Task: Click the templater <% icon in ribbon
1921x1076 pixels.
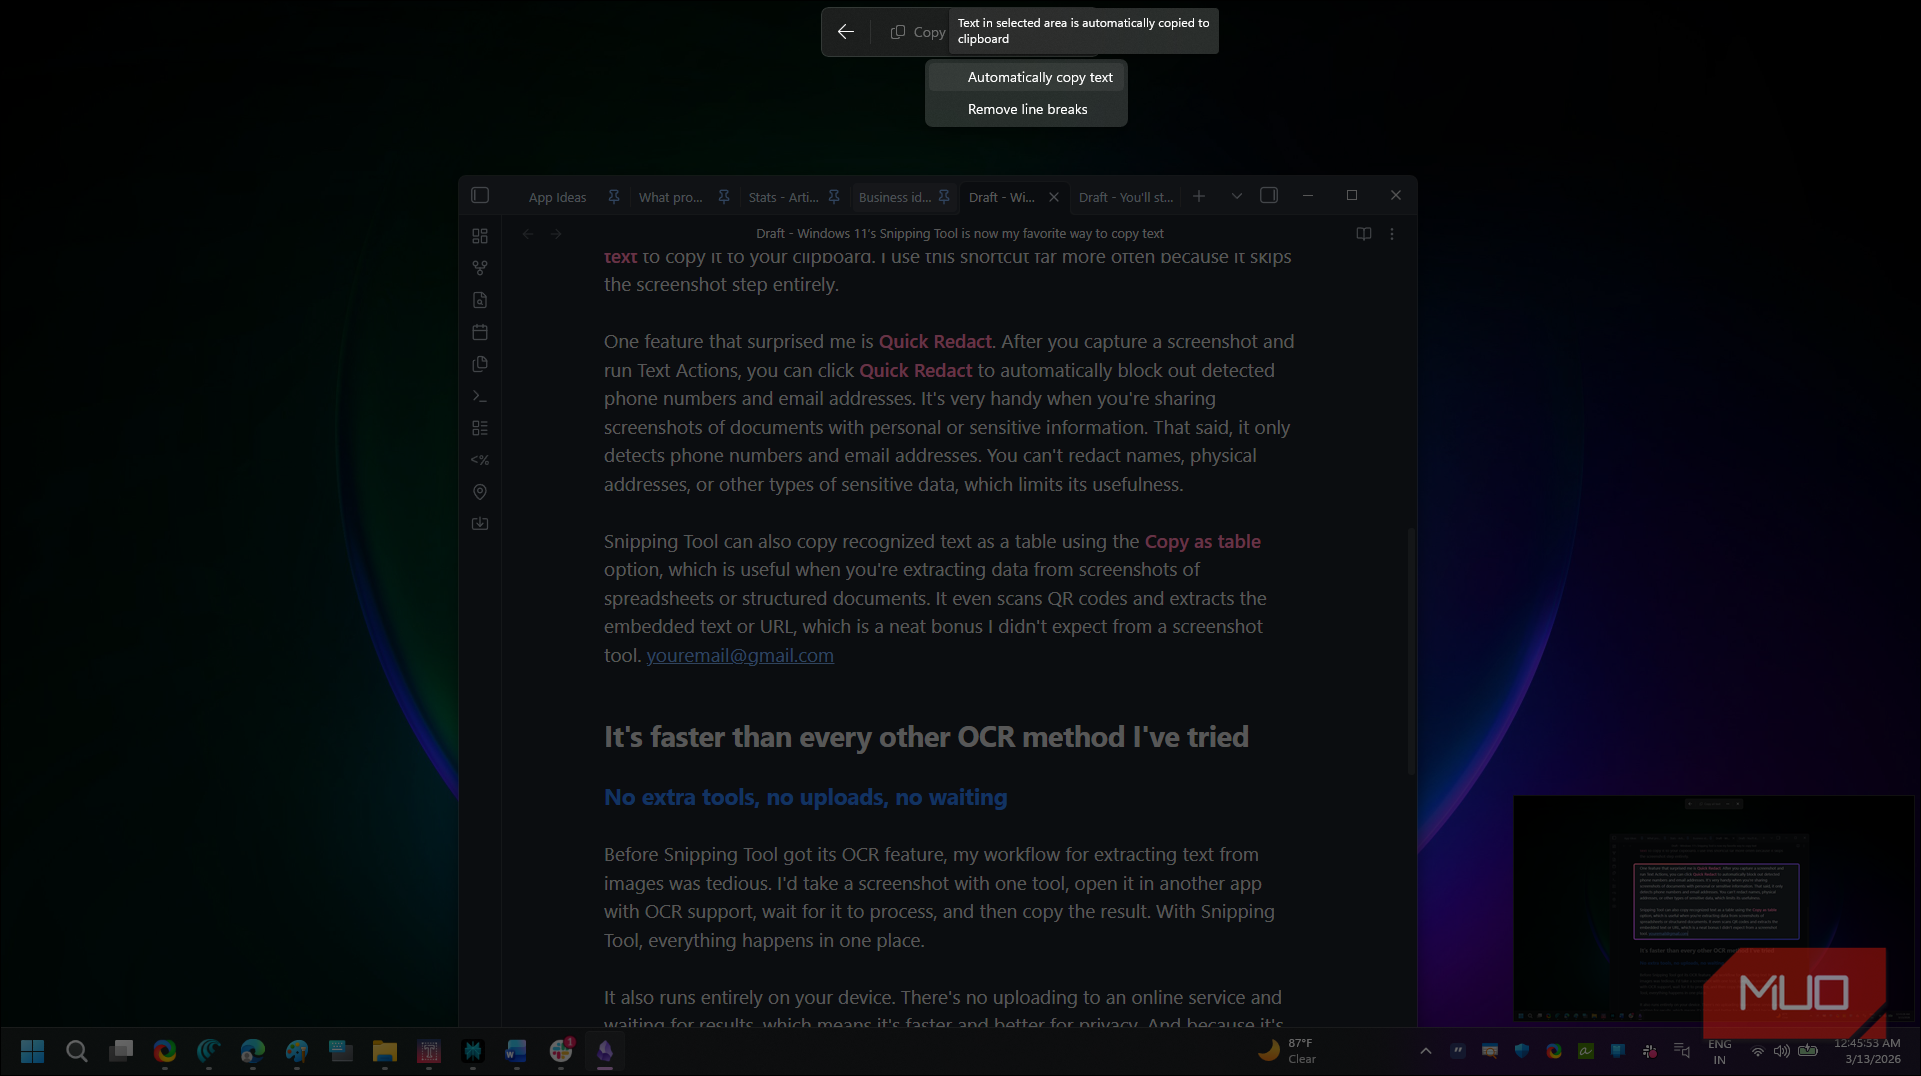Action: [x=480, y=460]
